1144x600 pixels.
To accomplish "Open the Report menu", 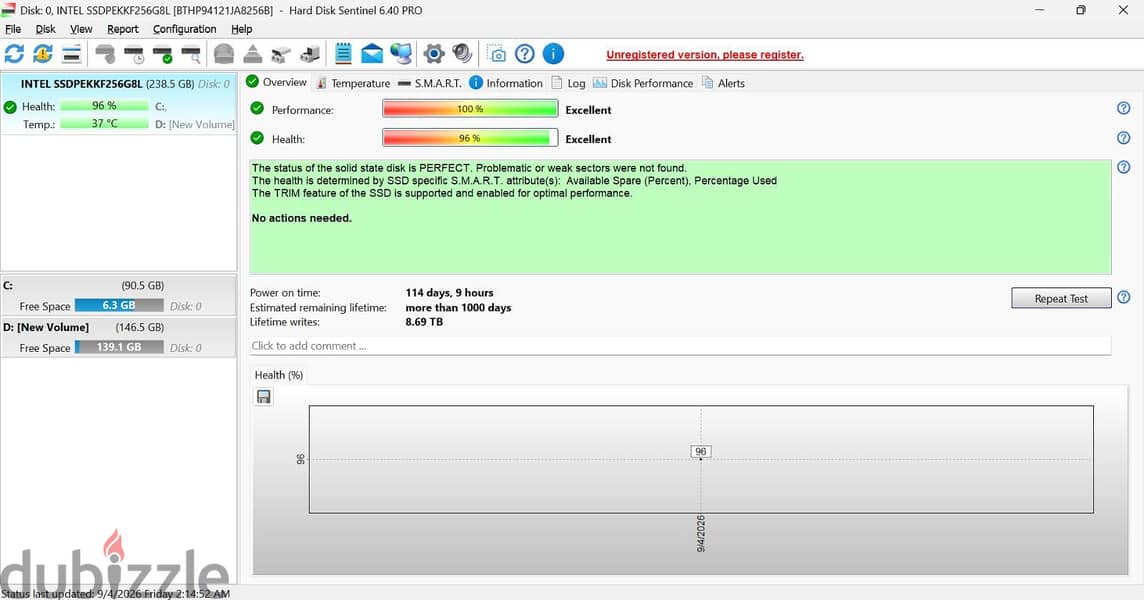I will [123, 29].
